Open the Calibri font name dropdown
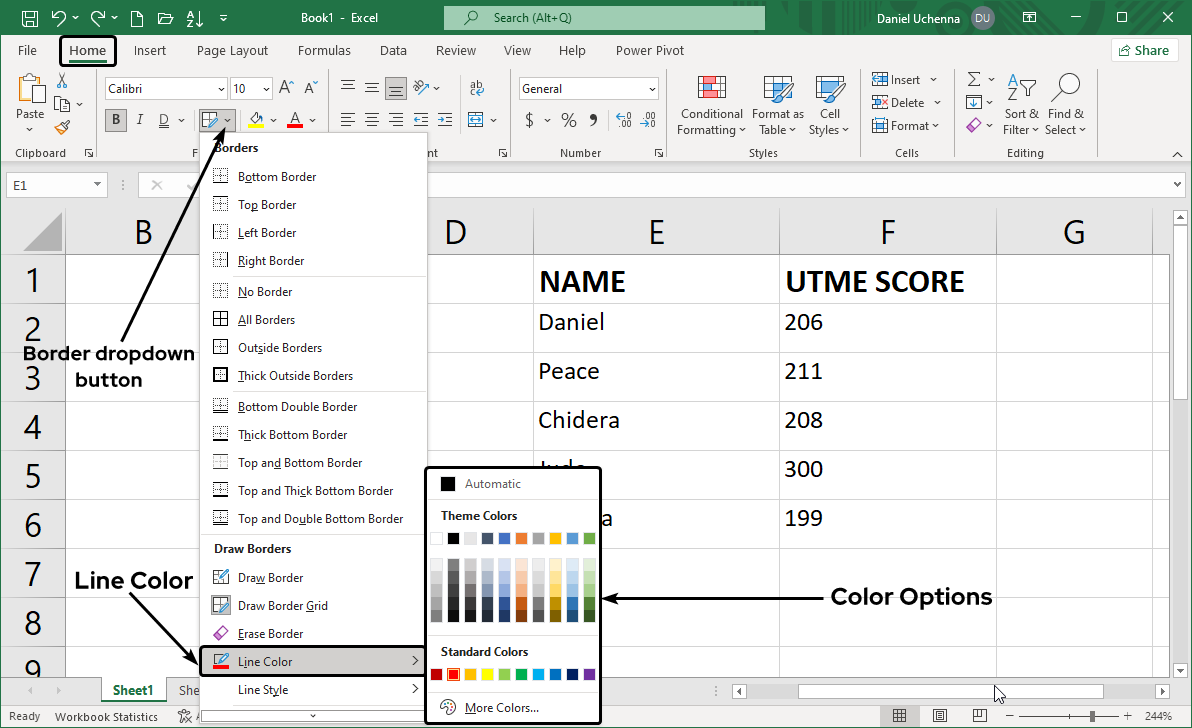The image size is (1192, 728). pyautogui.click(x=166, y=89)
